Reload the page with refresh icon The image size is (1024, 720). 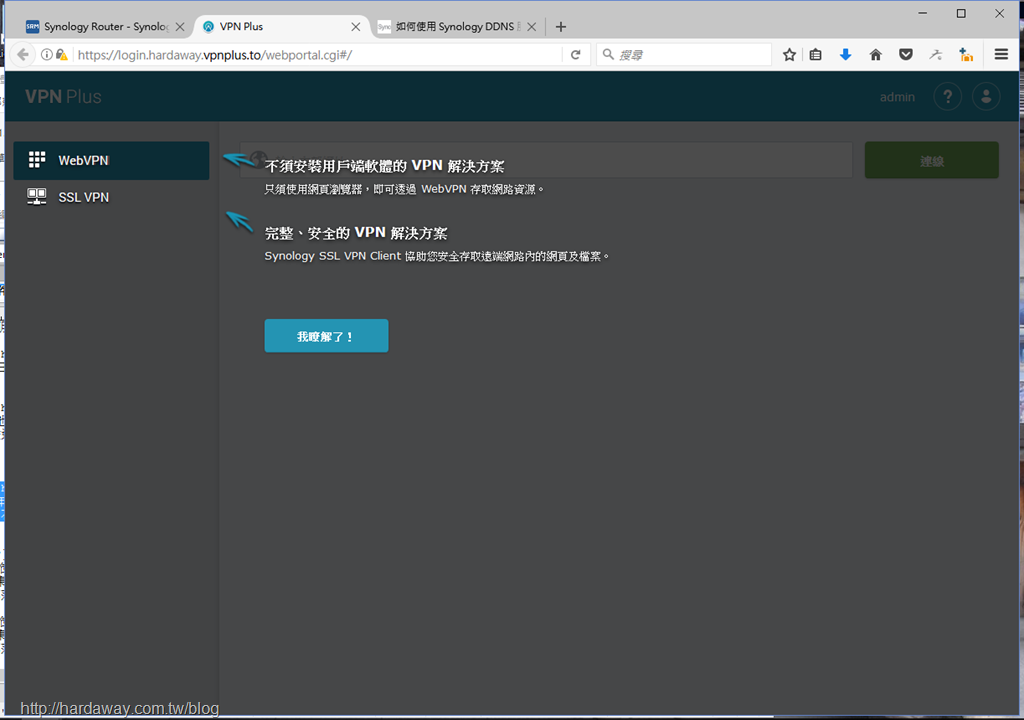575,55
